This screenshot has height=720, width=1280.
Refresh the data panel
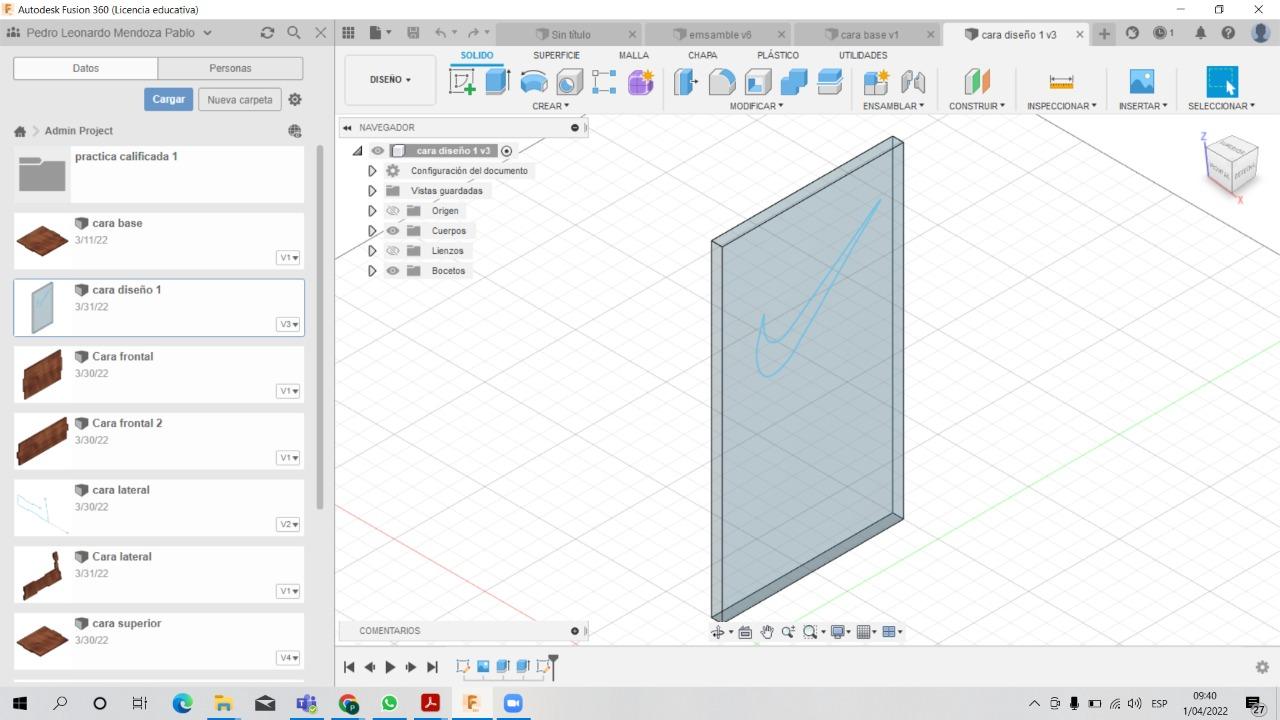tap(267, 33)
